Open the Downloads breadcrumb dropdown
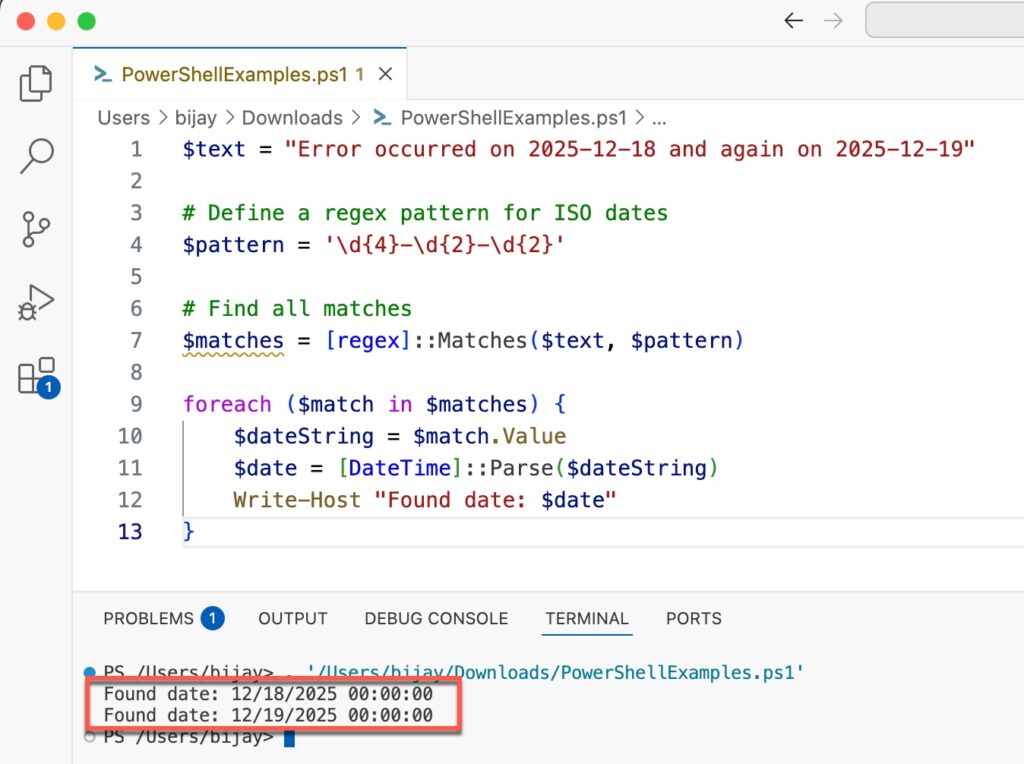The width and height of the screenshot is (1024, 764). tap(292, 118)
